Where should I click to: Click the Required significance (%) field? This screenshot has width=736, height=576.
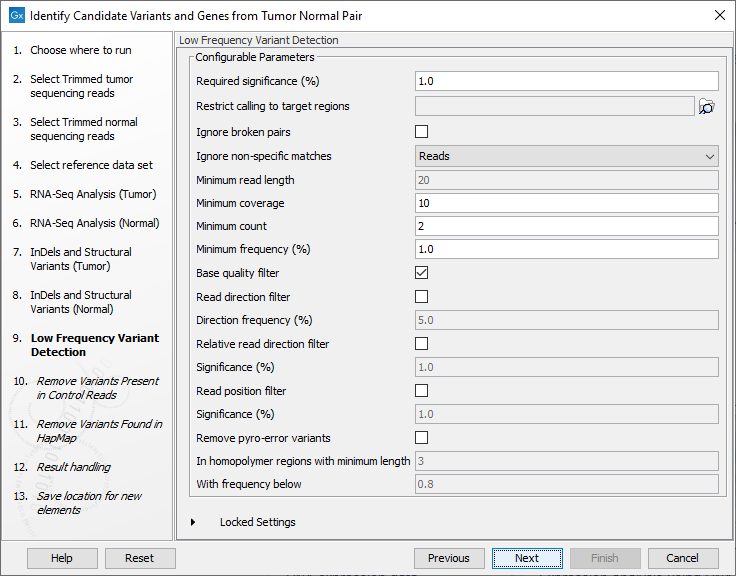point(566,82)
